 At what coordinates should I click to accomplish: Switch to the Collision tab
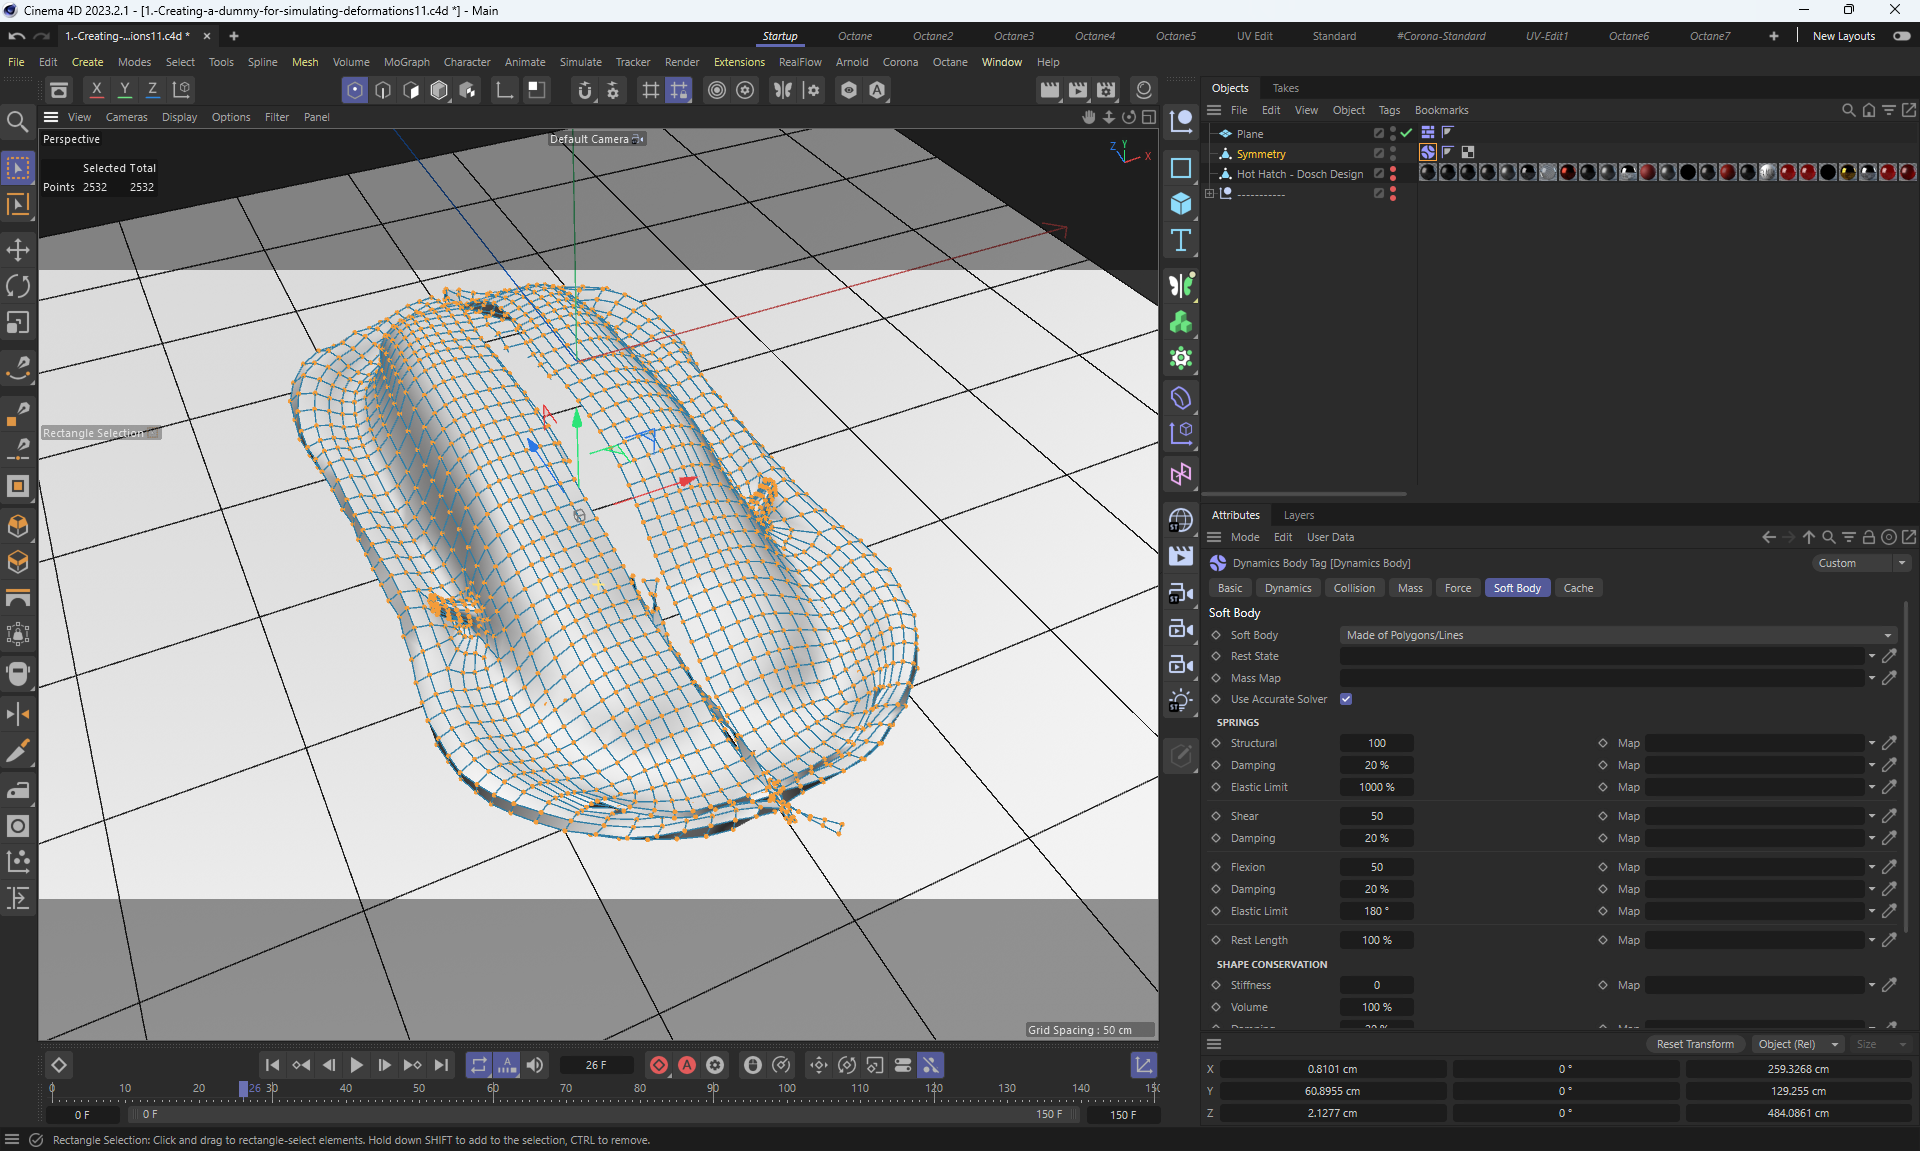[x=1353, y=588]
